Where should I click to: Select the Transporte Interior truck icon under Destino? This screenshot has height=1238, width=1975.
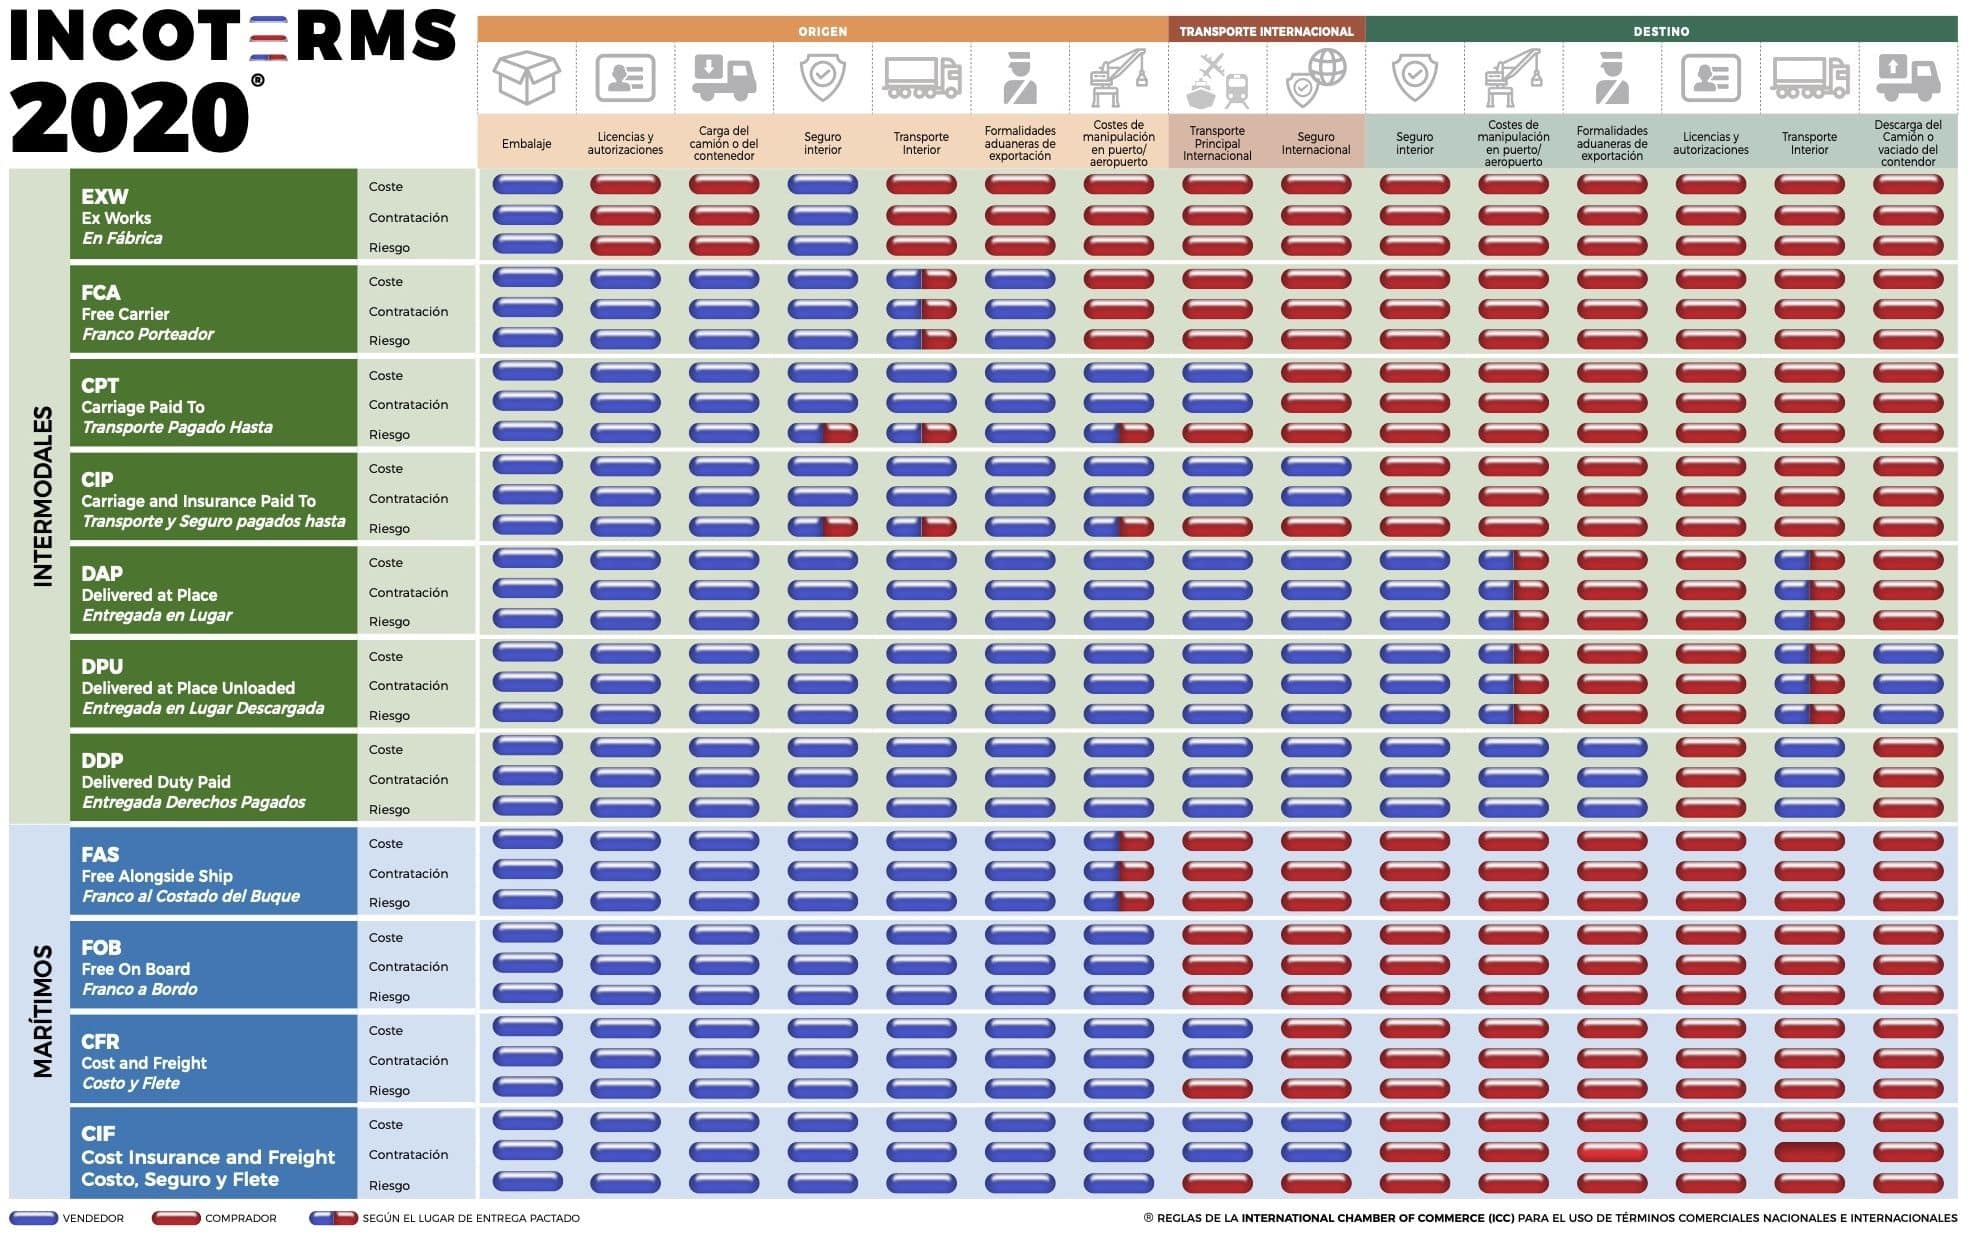(x=1809, y=78)
